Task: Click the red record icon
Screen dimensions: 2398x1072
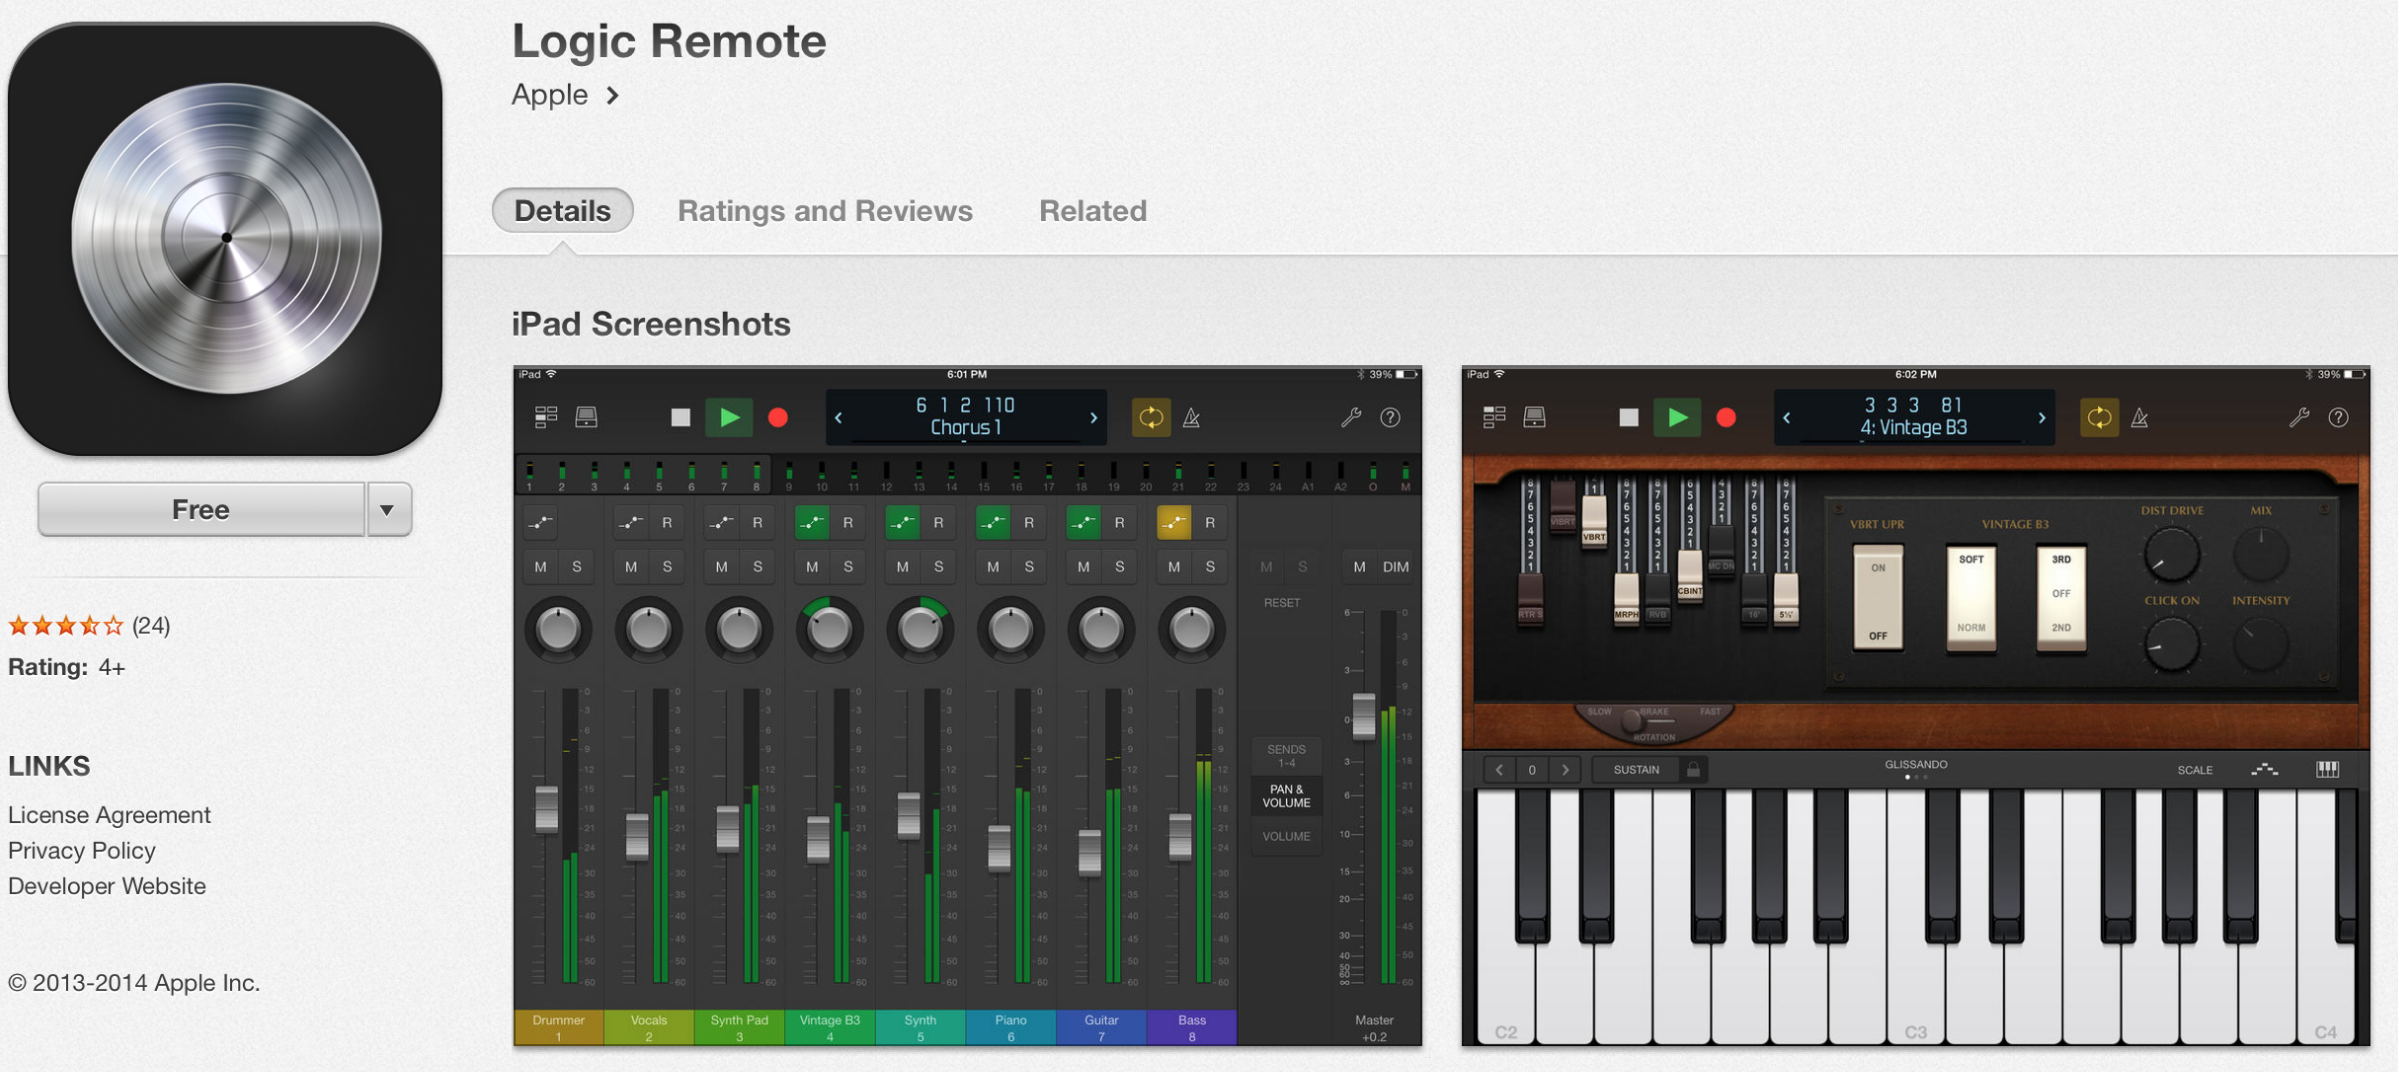Action: pyautogui.click(x=779, y=418)
